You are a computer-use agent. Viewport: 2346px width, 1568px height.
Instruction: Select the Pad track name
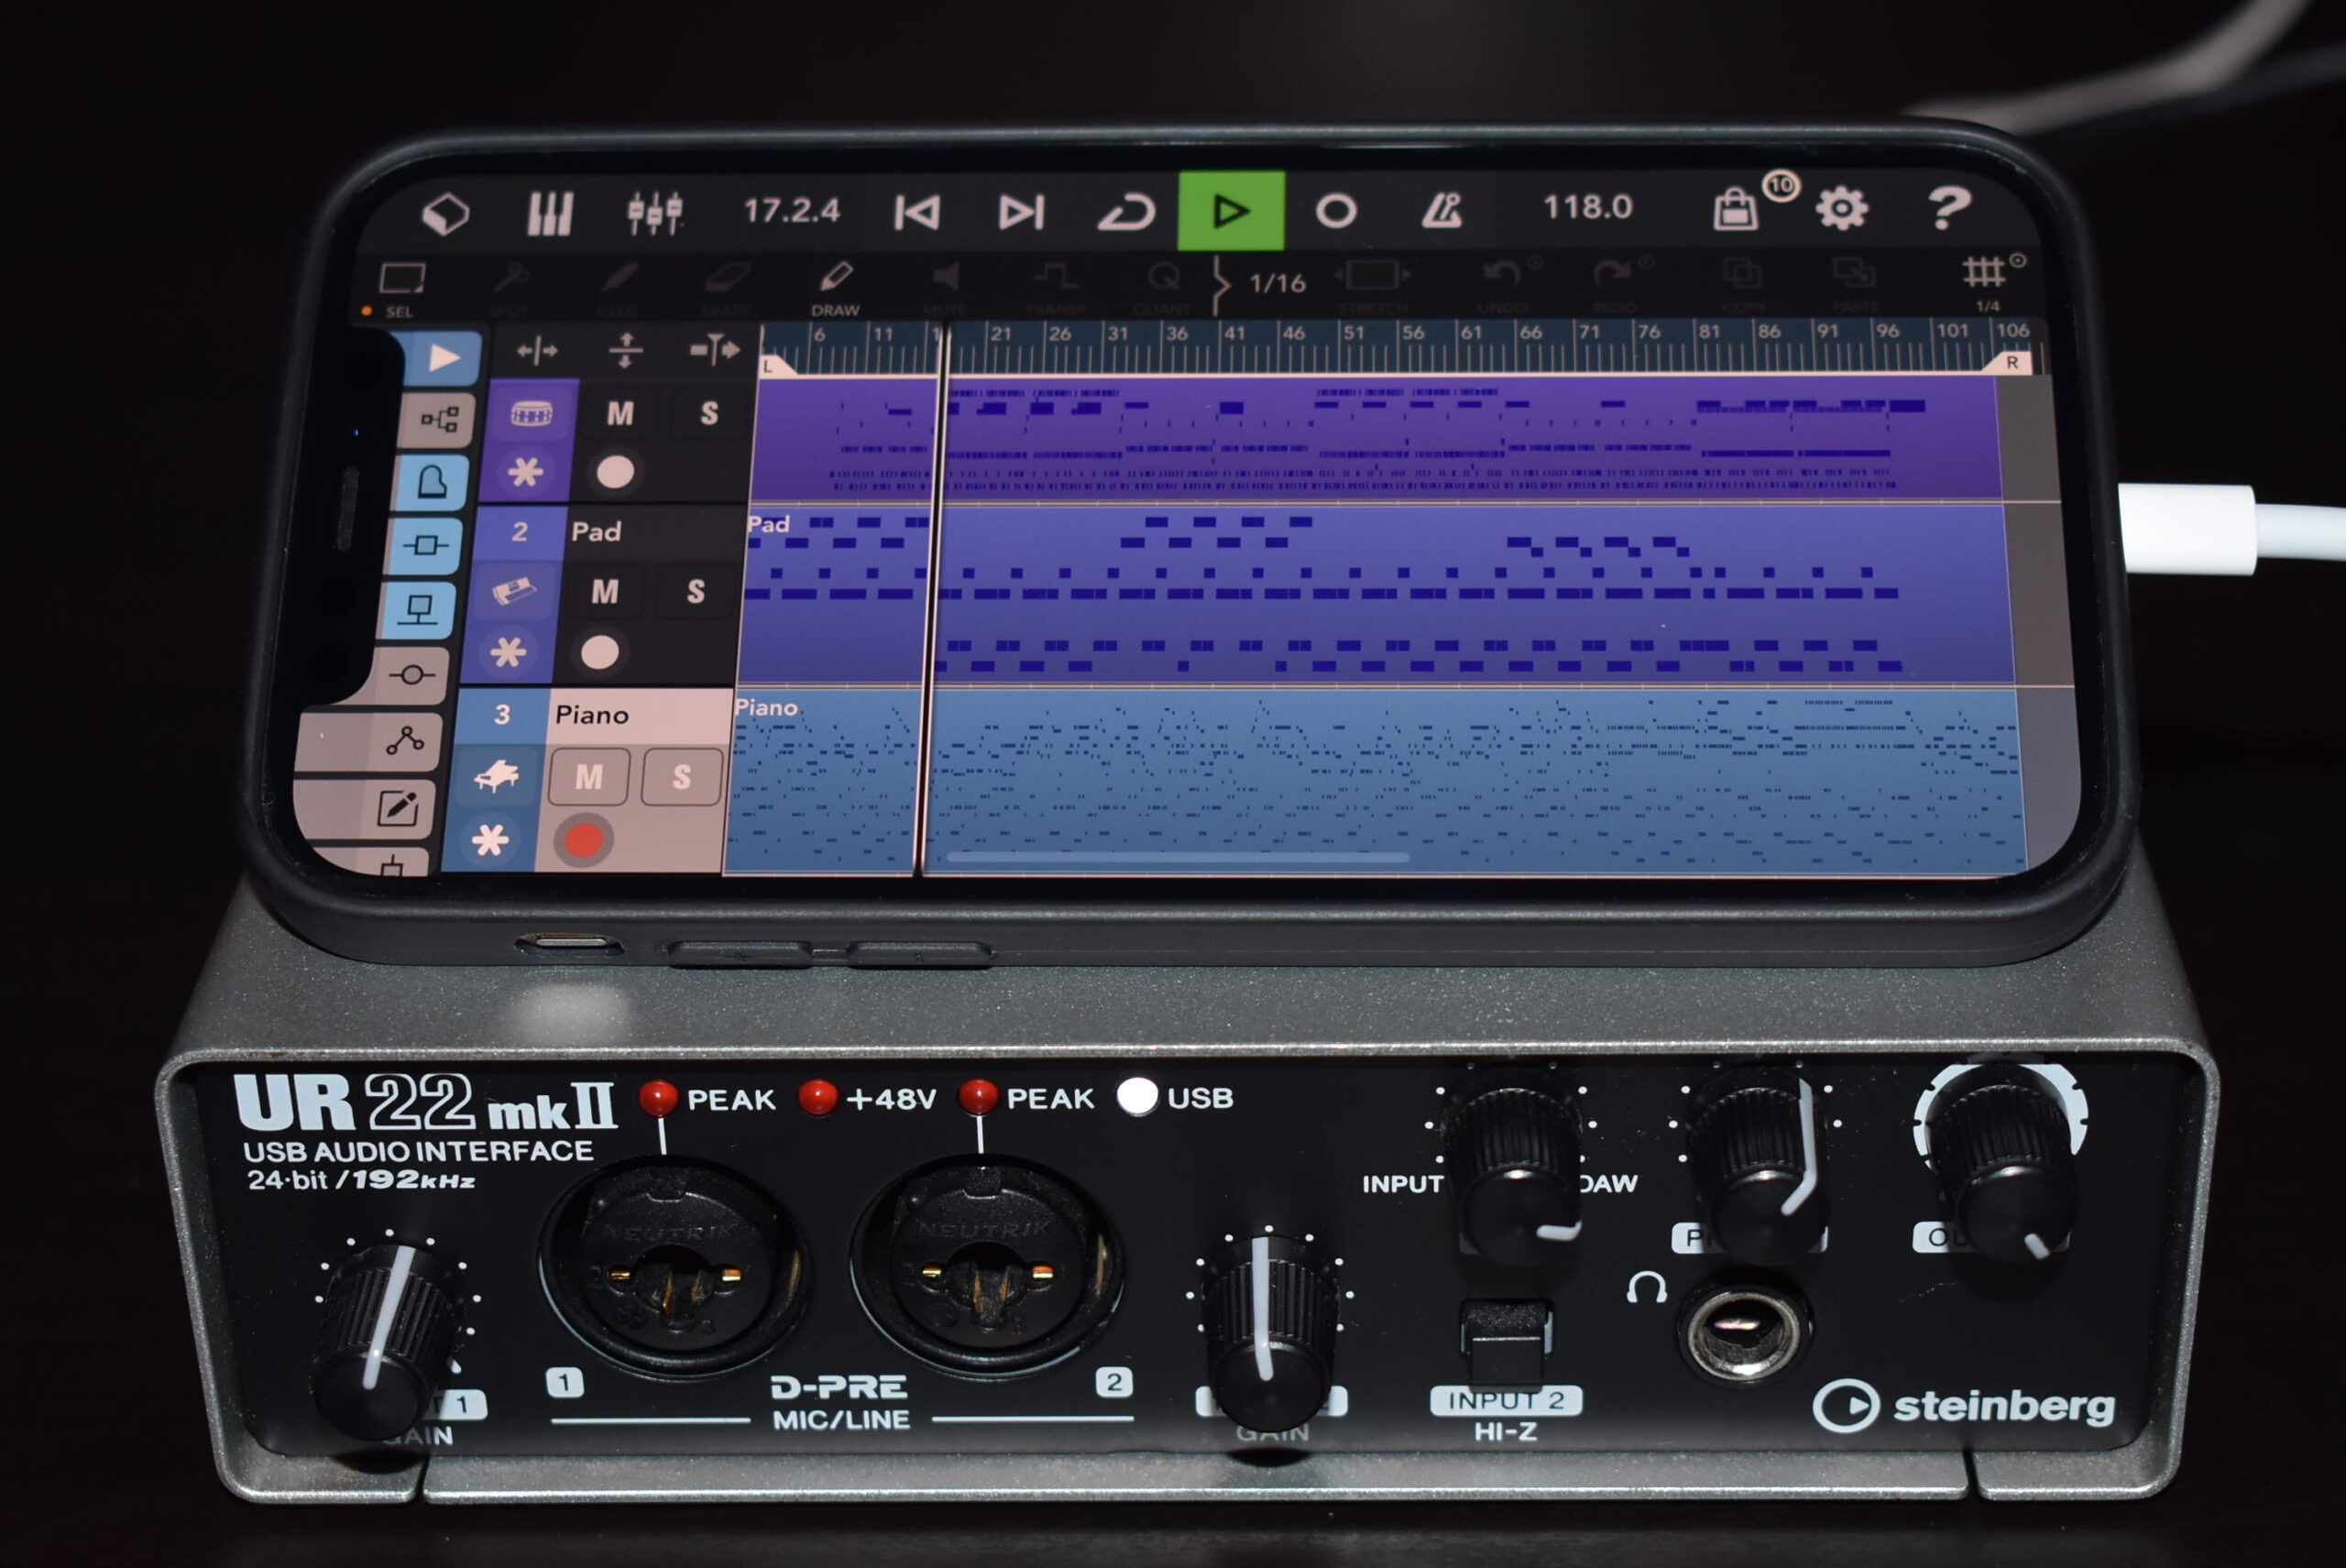pyautogui.click(x=596, y=532)
